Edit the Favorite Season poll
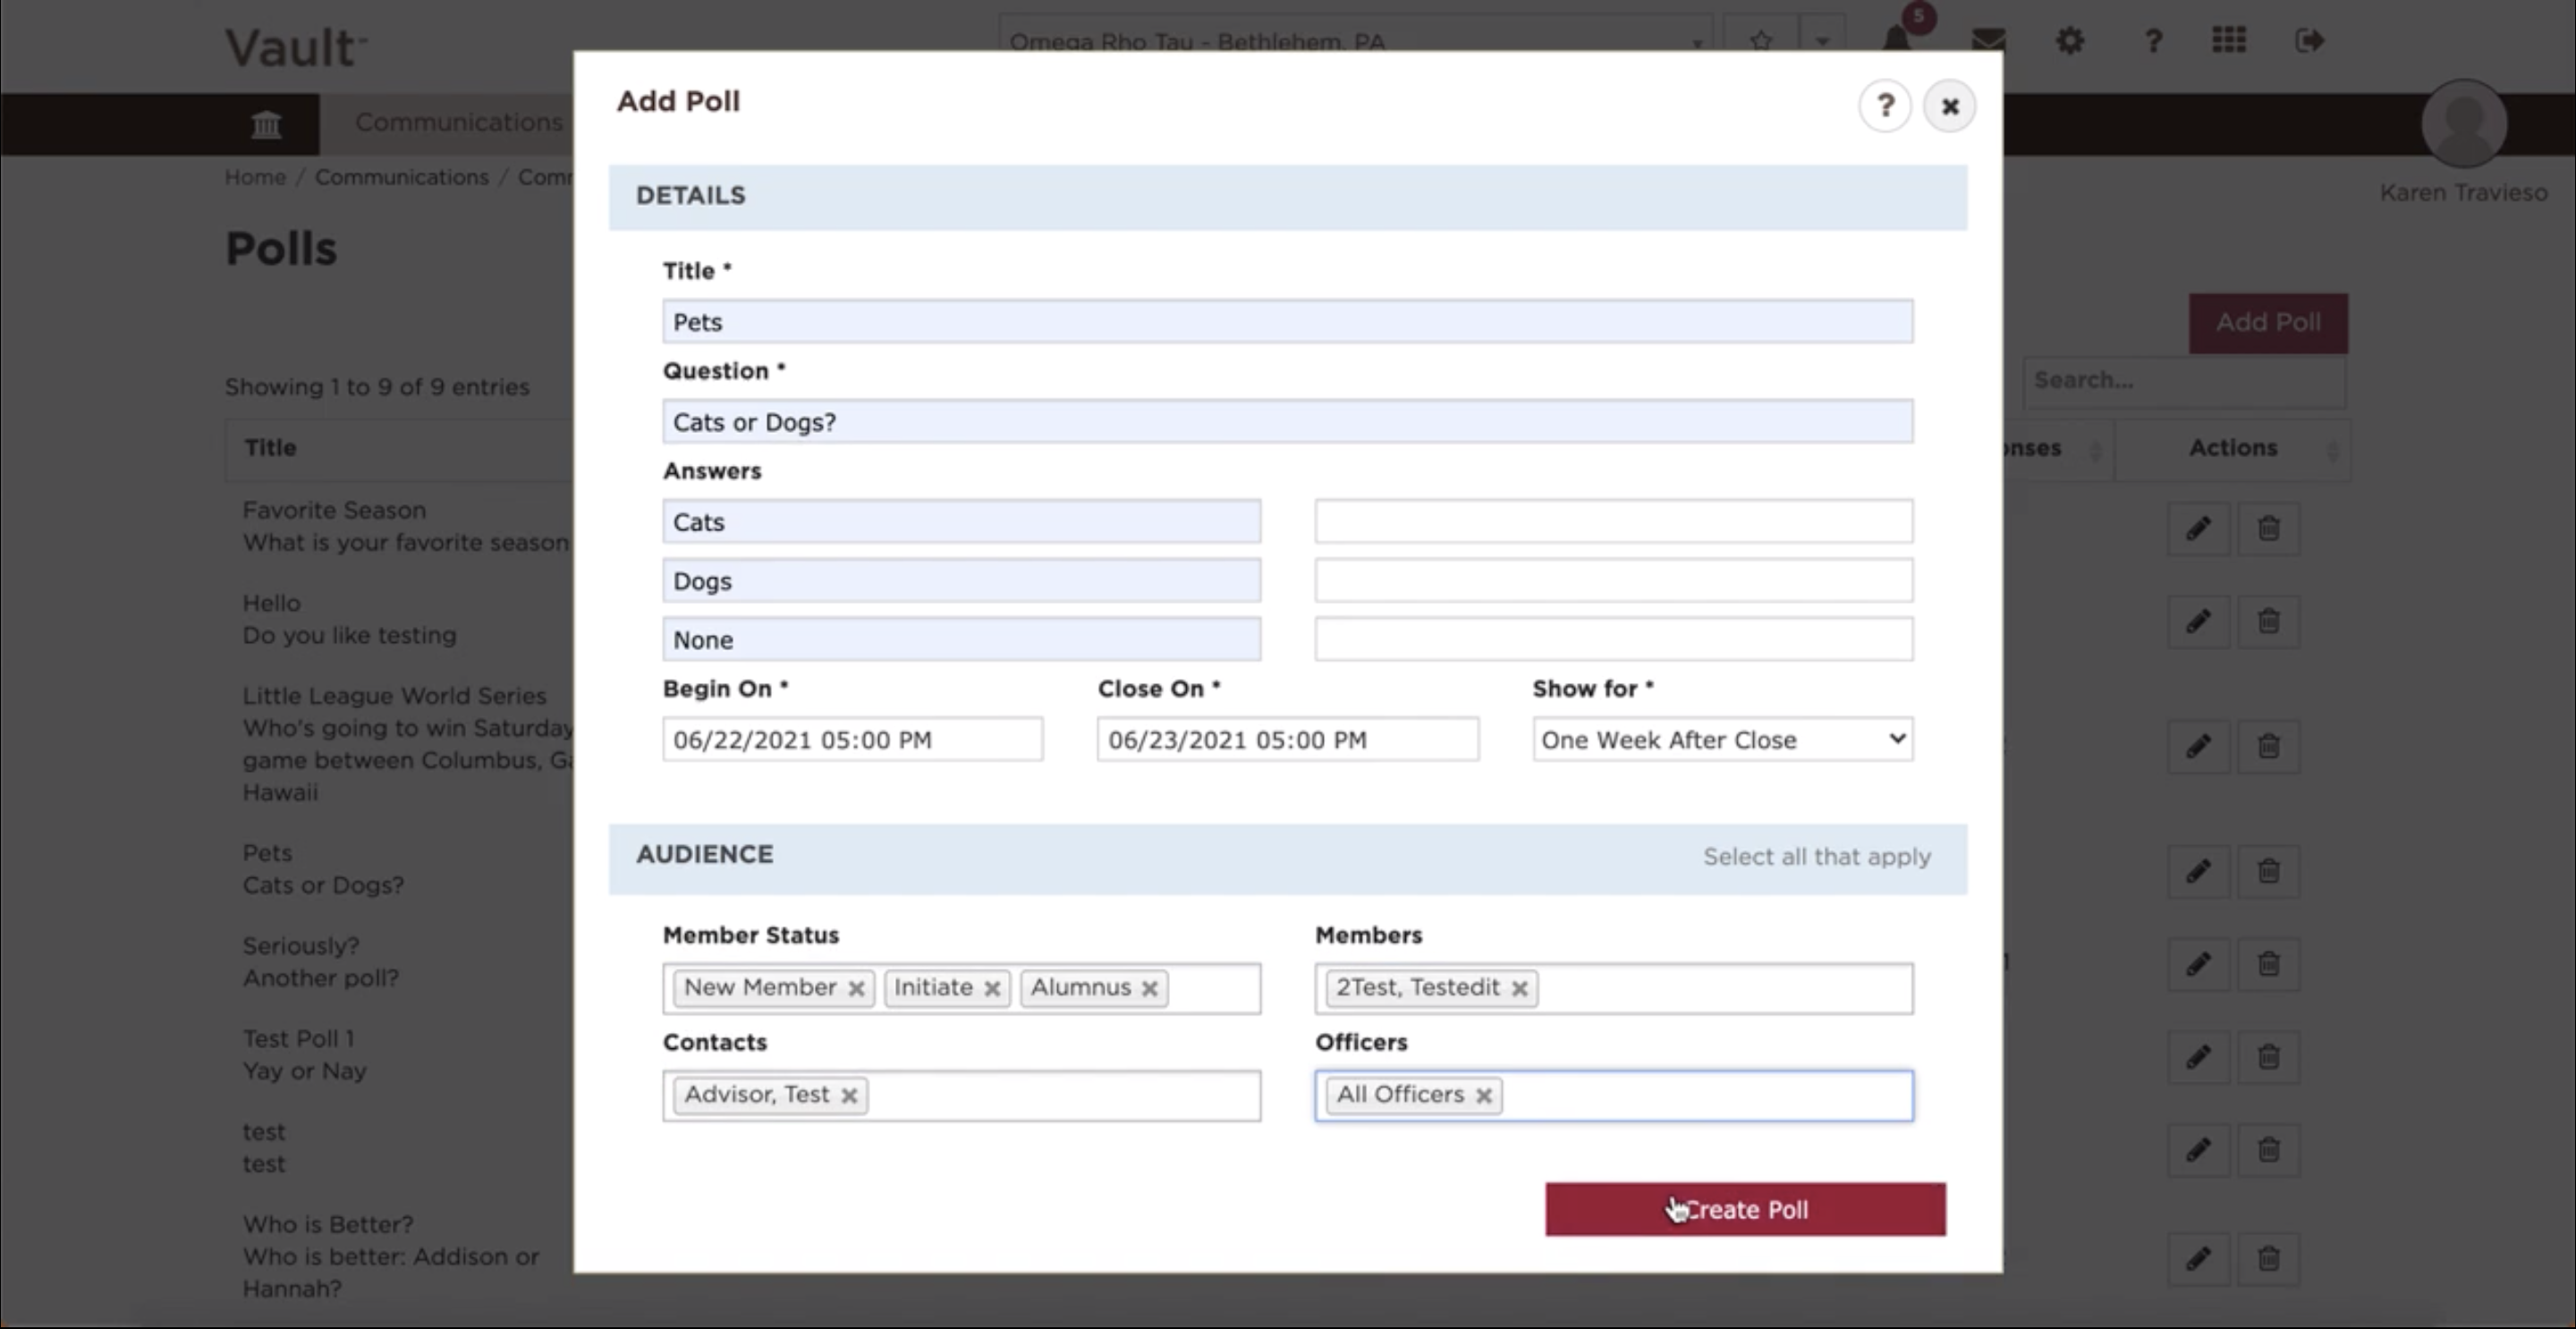This screenshot has height=1329, width=2576. coord(2198,527)
